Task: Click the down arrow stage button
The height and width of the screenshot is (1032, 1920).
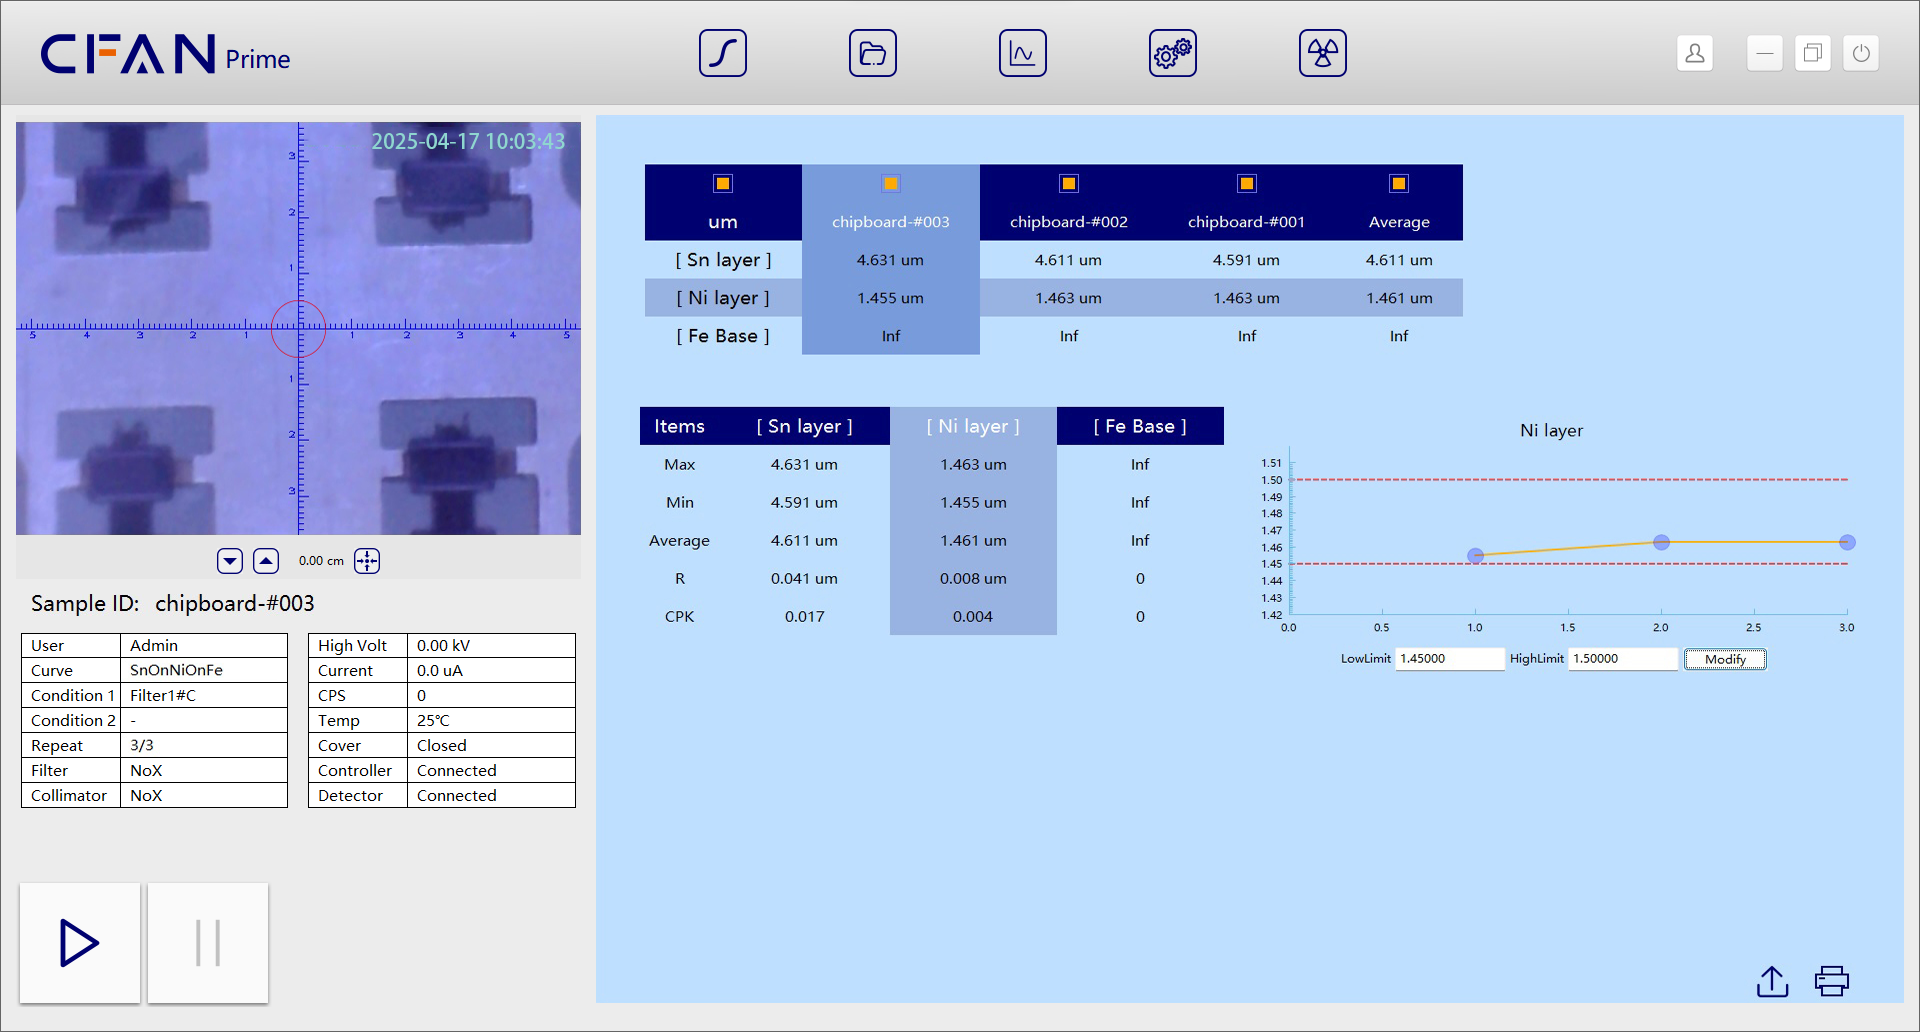Action: click(230, 561)
